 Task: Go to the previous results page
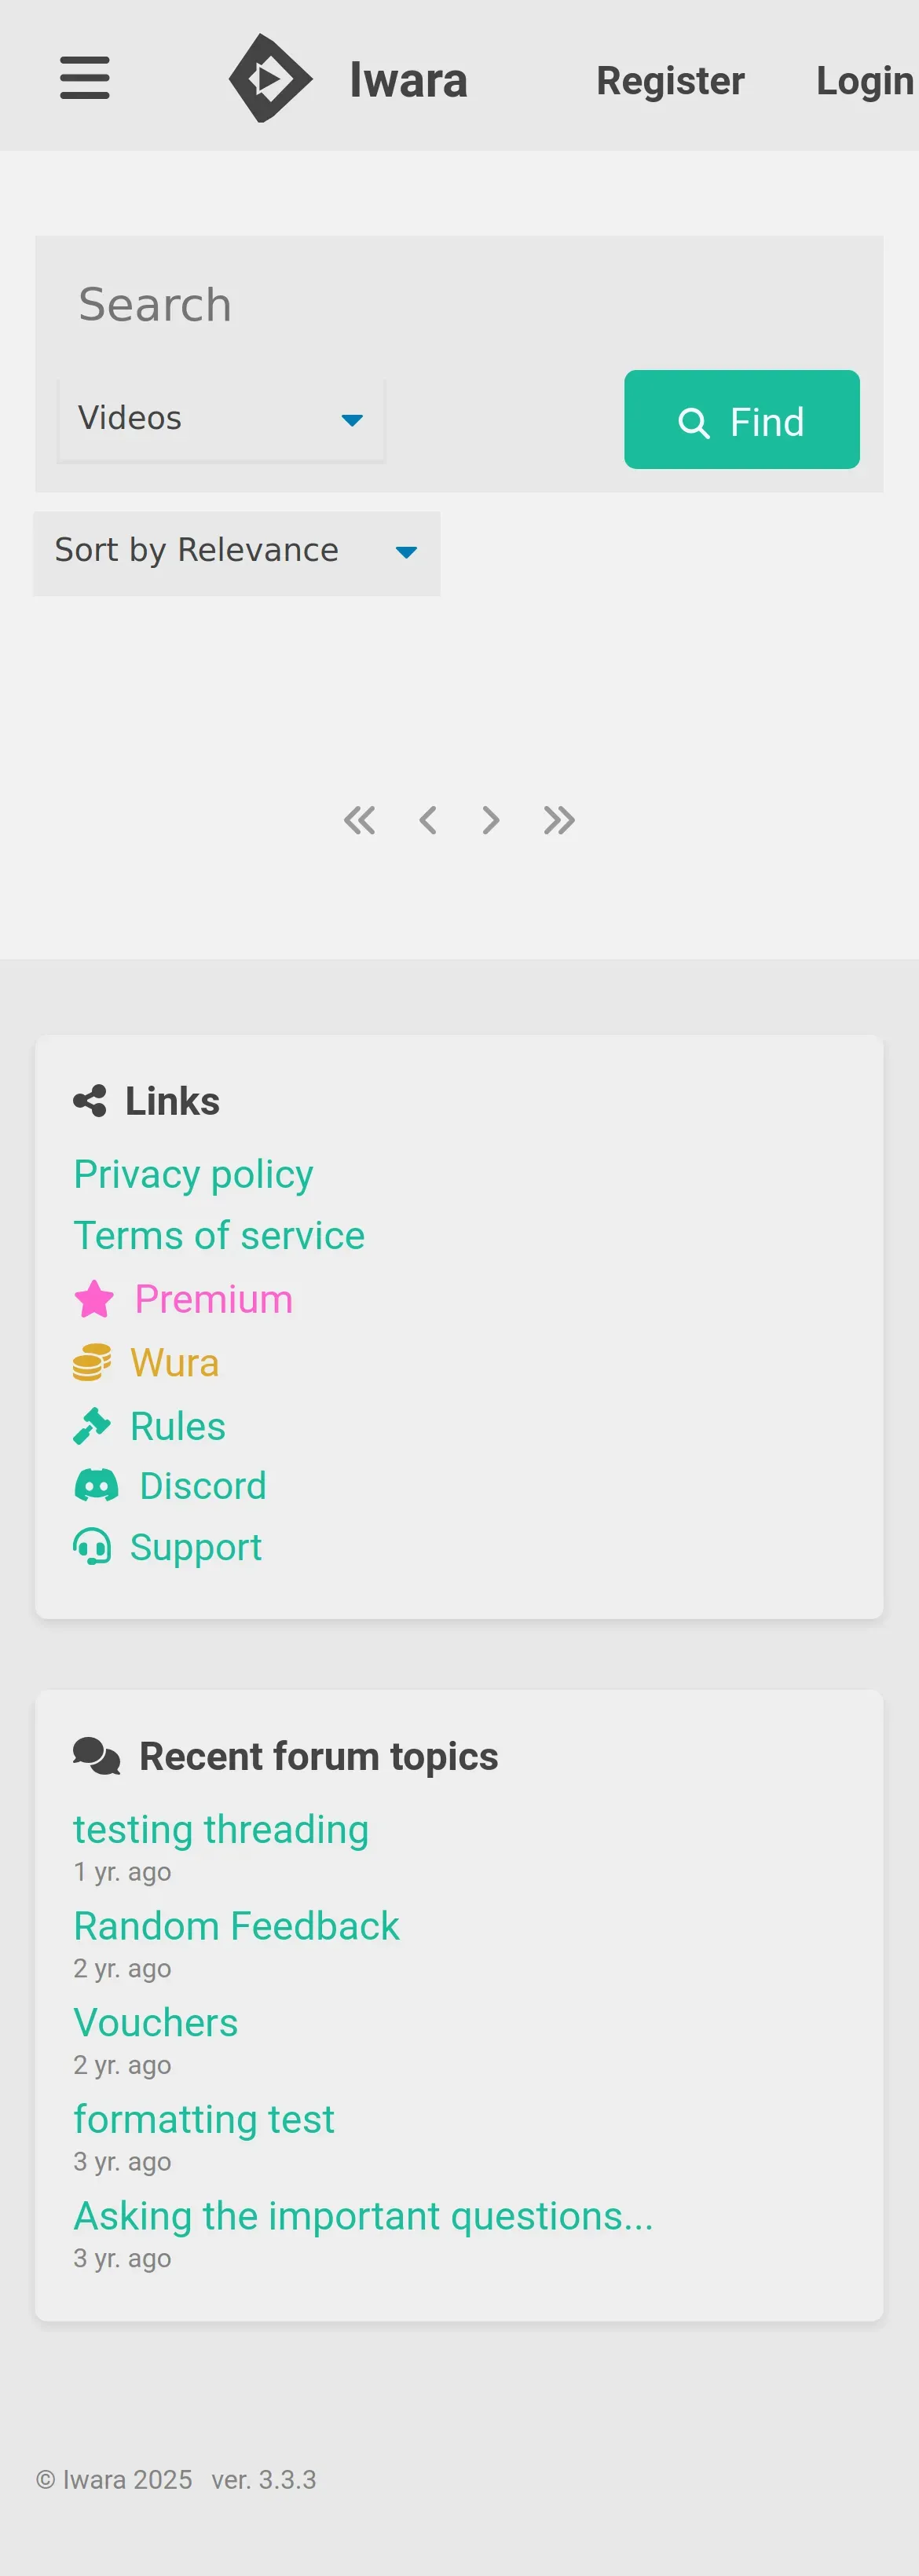[428, 820]
